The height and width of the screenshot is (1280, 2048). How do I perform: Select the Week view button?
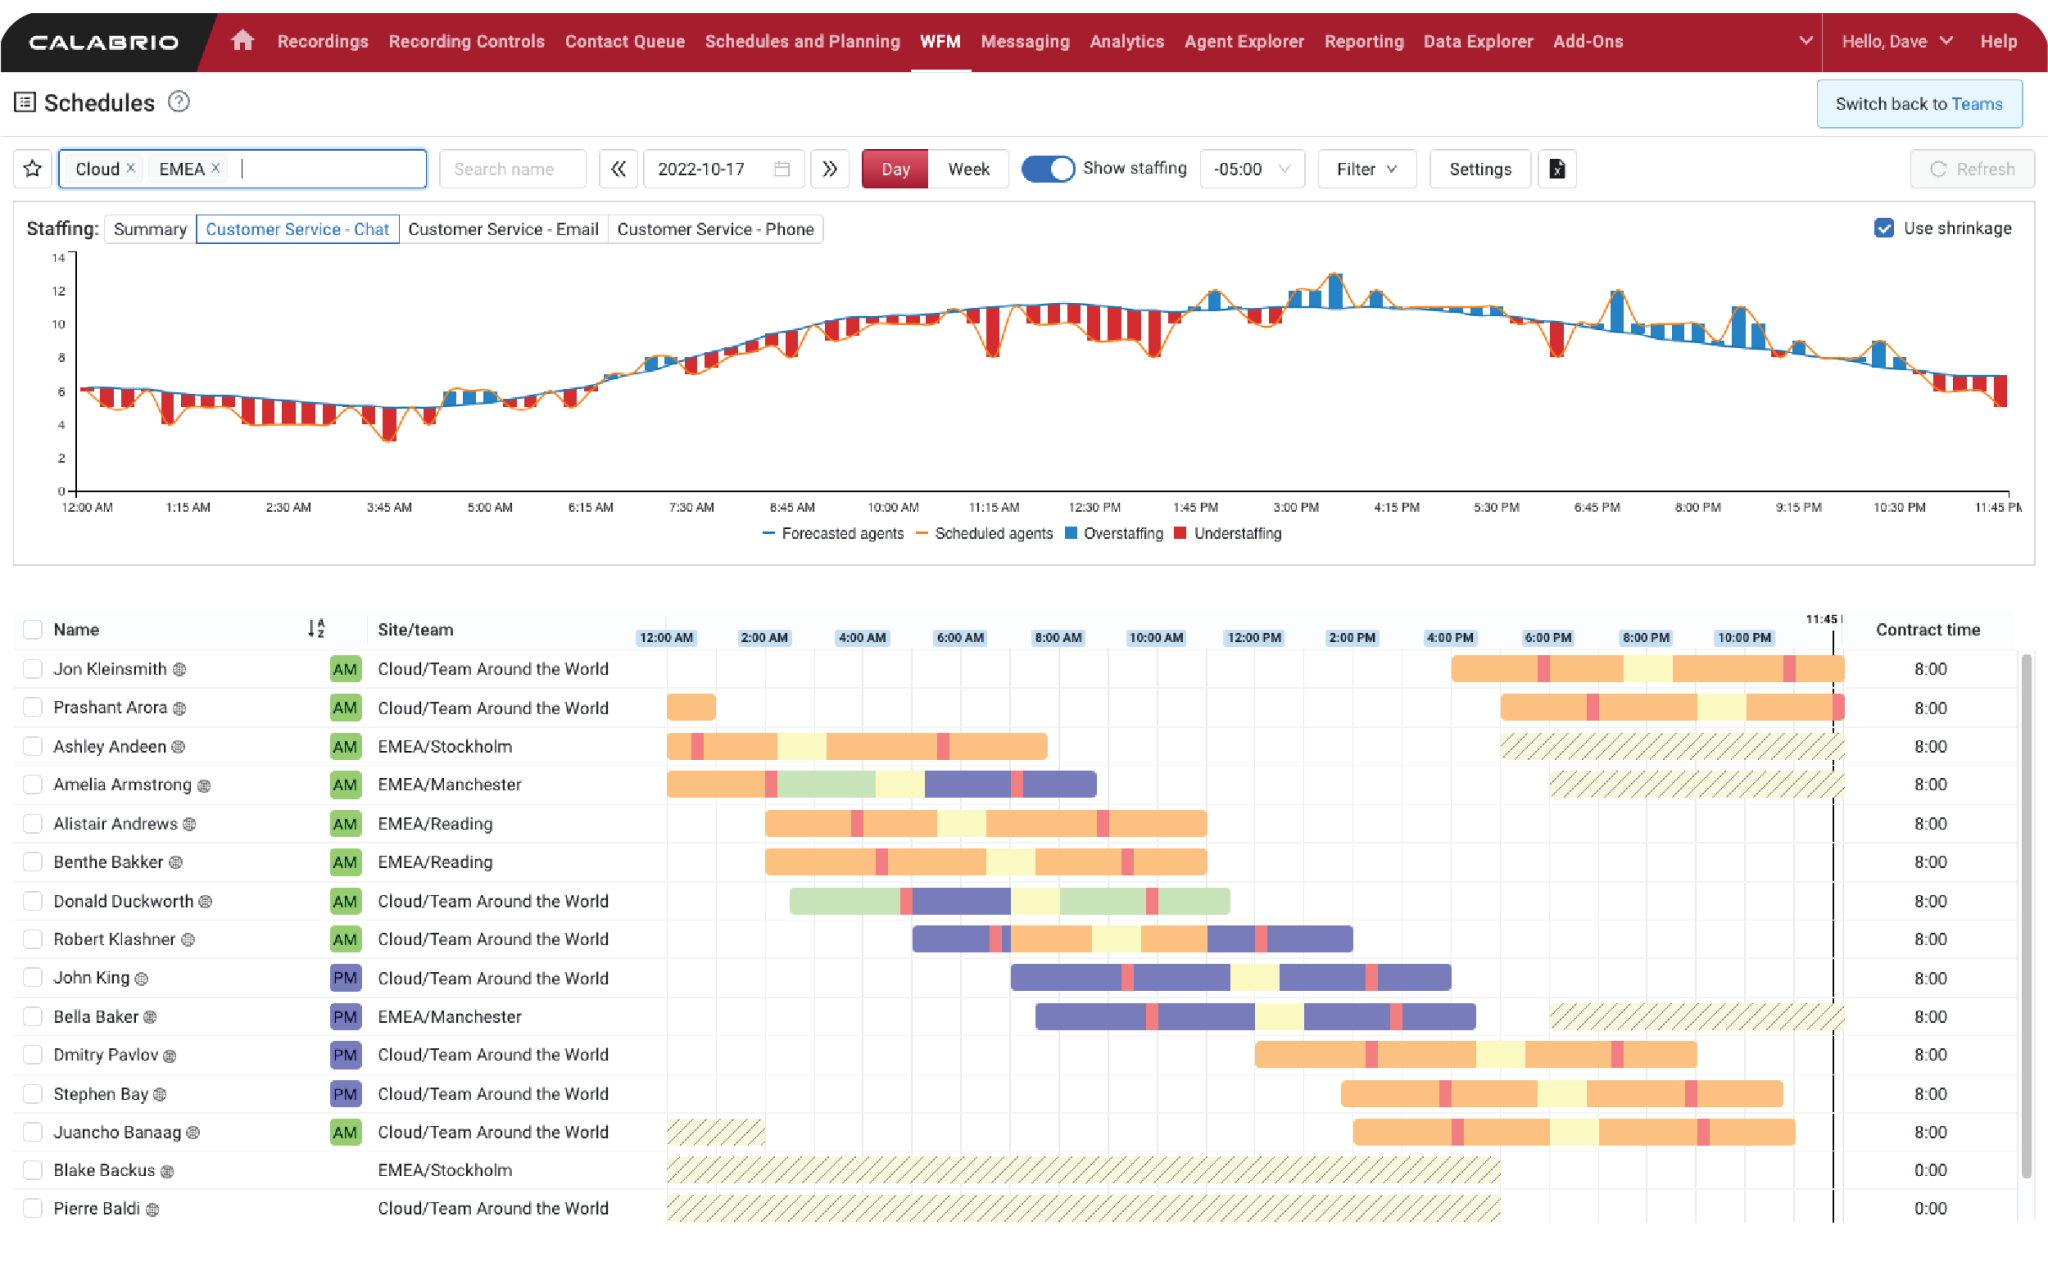point(968,169)
